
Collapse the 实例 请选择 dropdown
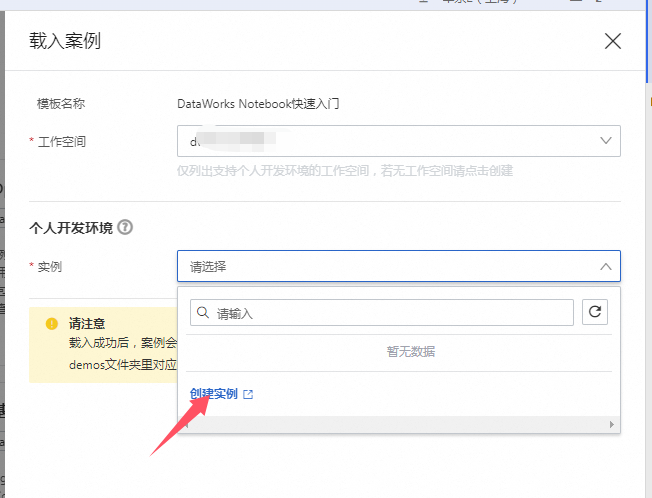point(399,266)
